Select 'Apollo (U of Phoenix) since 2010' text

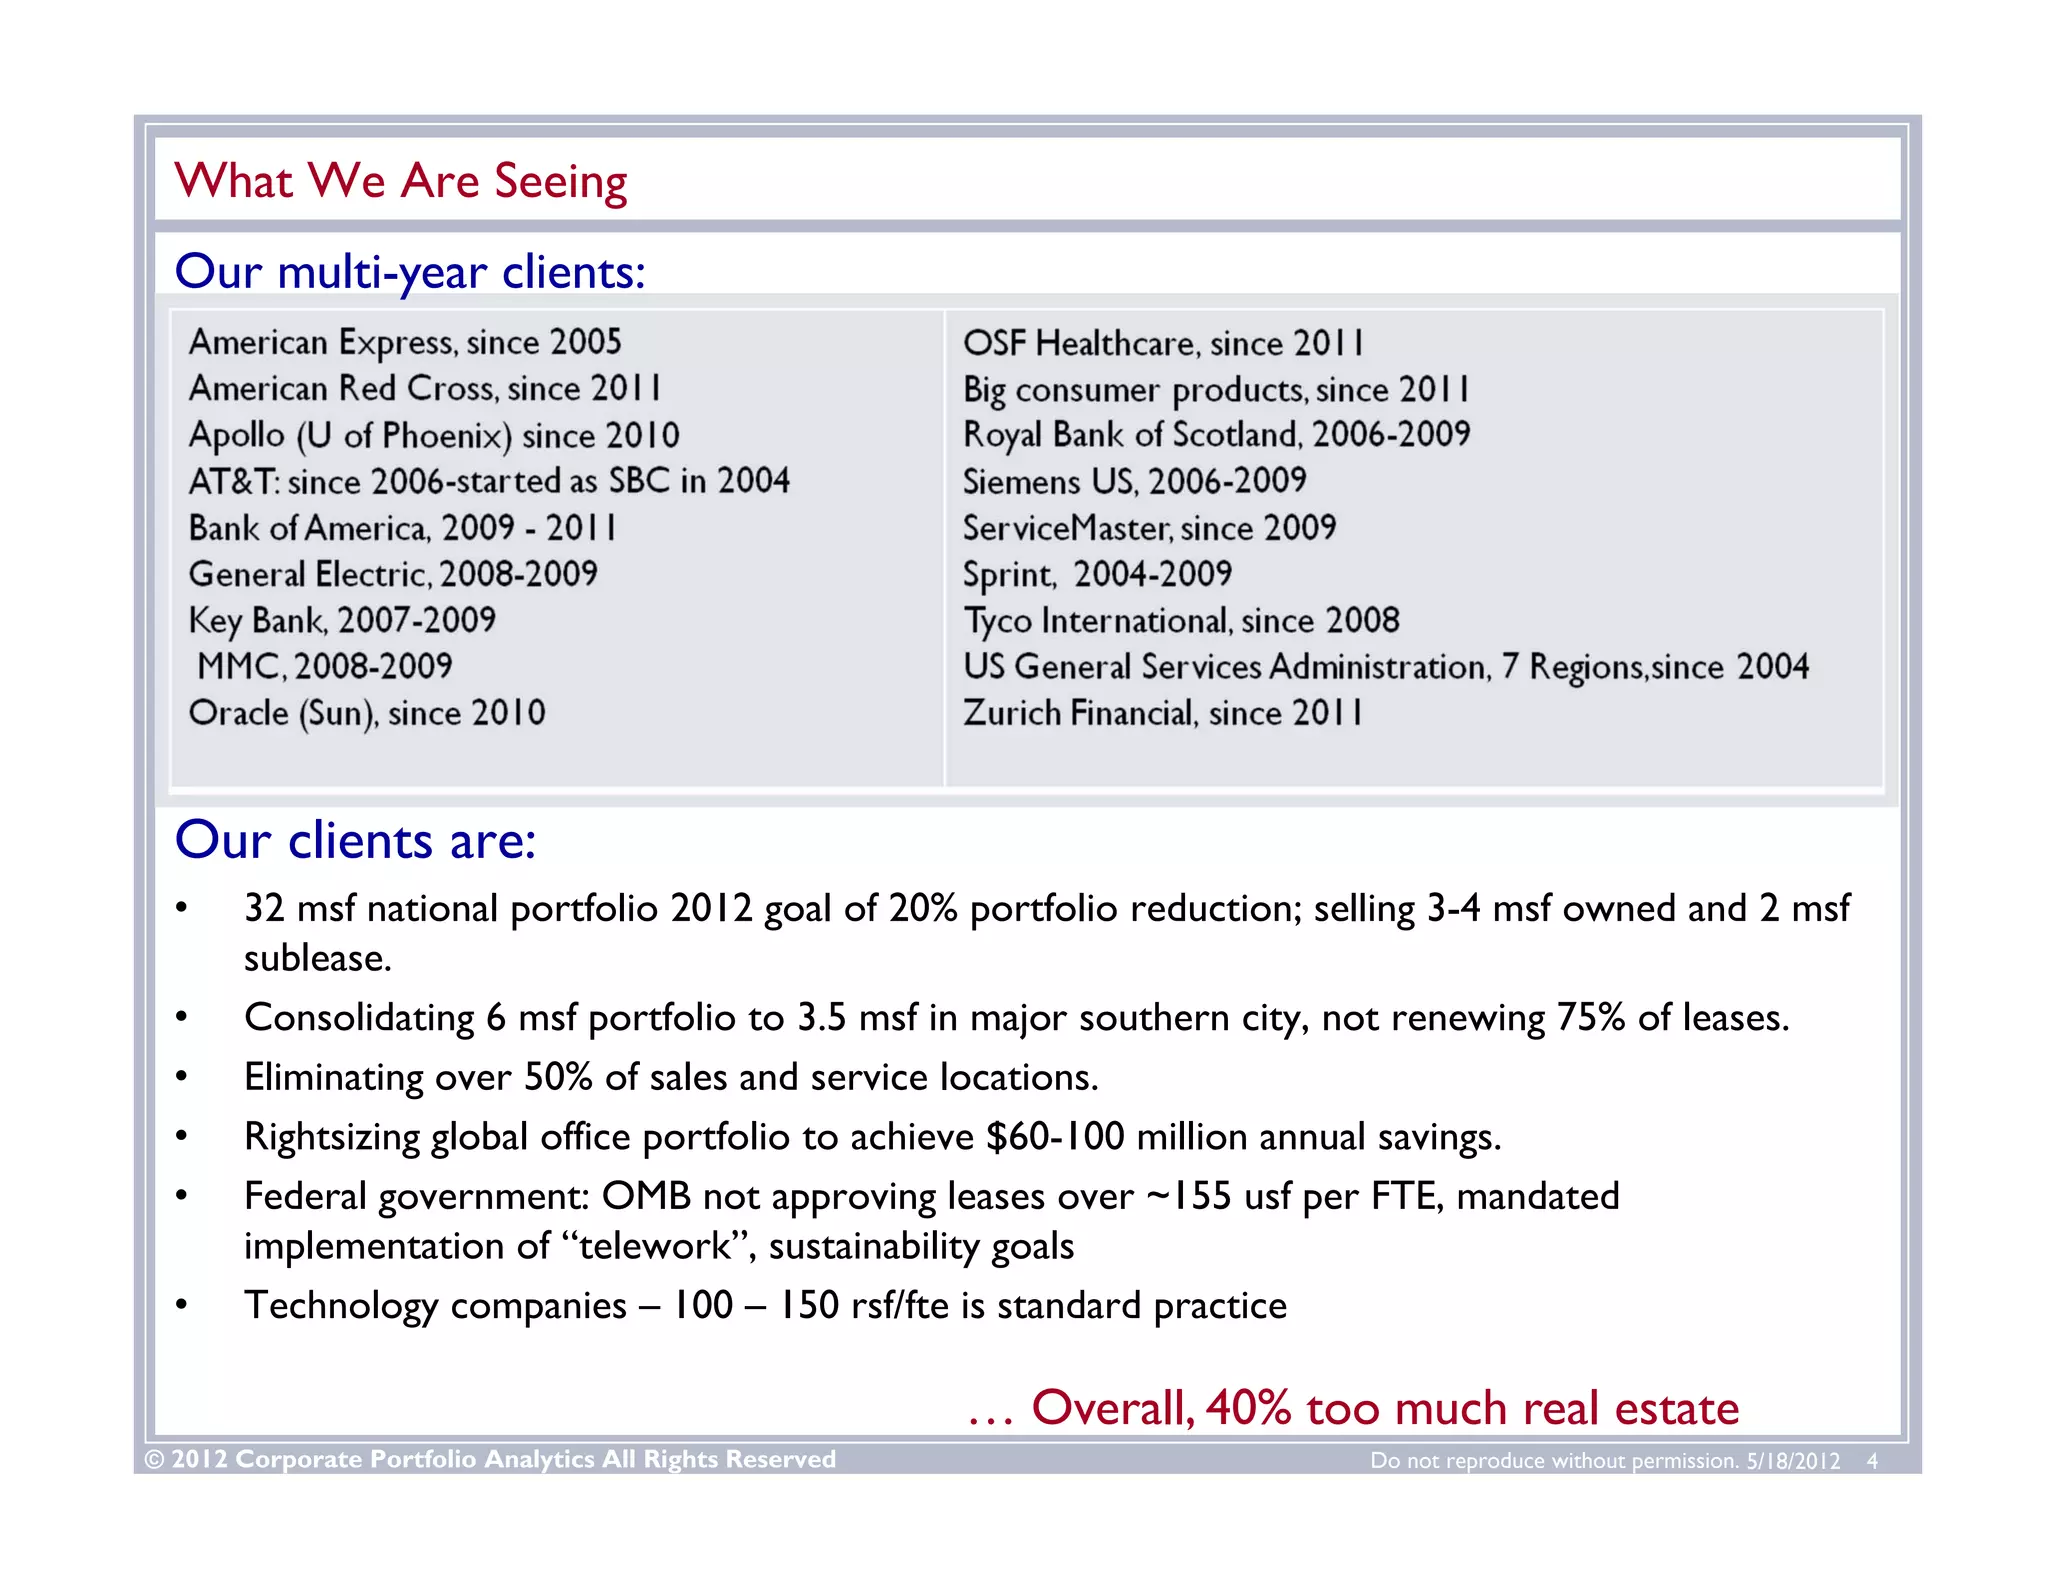tap(434, 435)
